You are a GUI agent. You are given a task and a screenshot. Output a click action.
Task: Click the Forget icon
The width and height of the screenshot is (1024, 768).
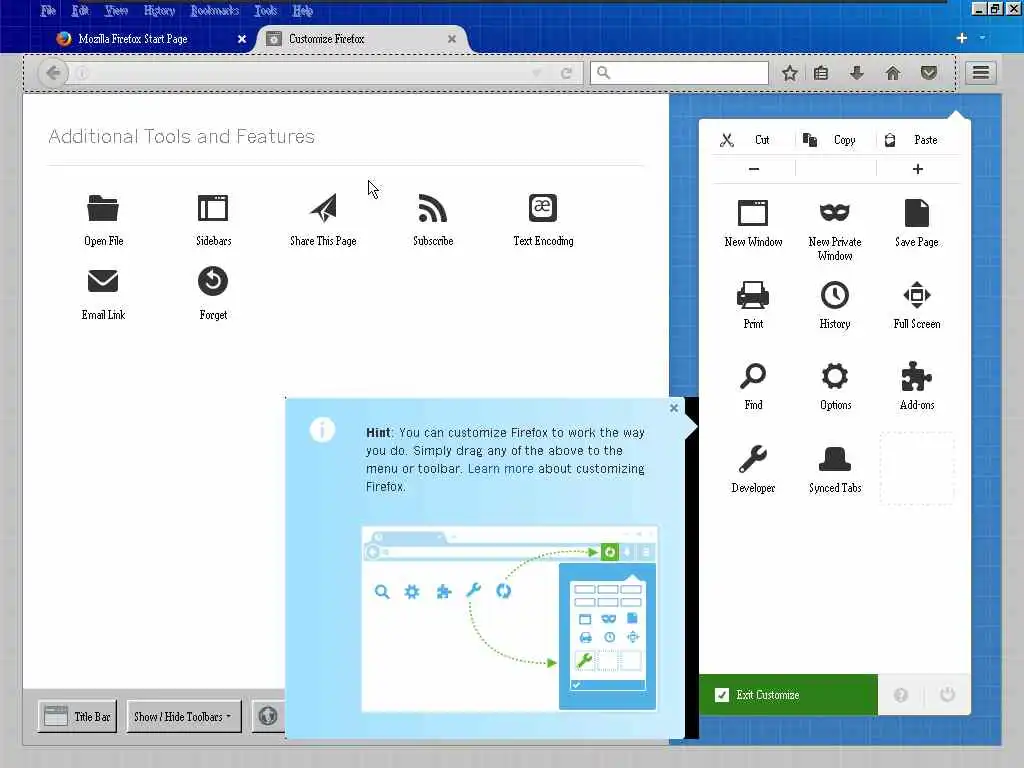[x=213, y=281]
